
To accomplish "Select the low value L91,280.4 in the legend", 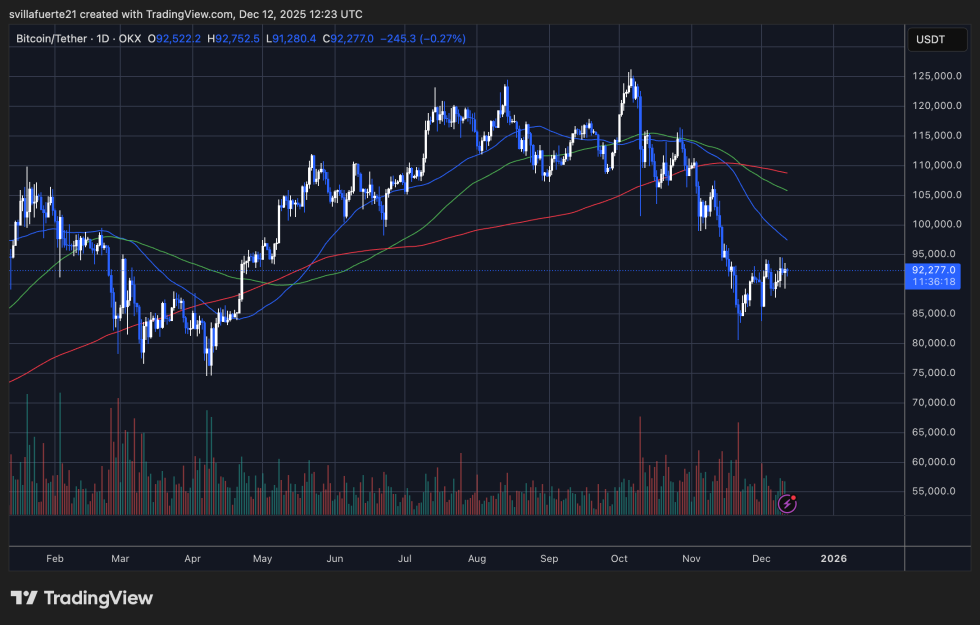I will coord(291,38).
